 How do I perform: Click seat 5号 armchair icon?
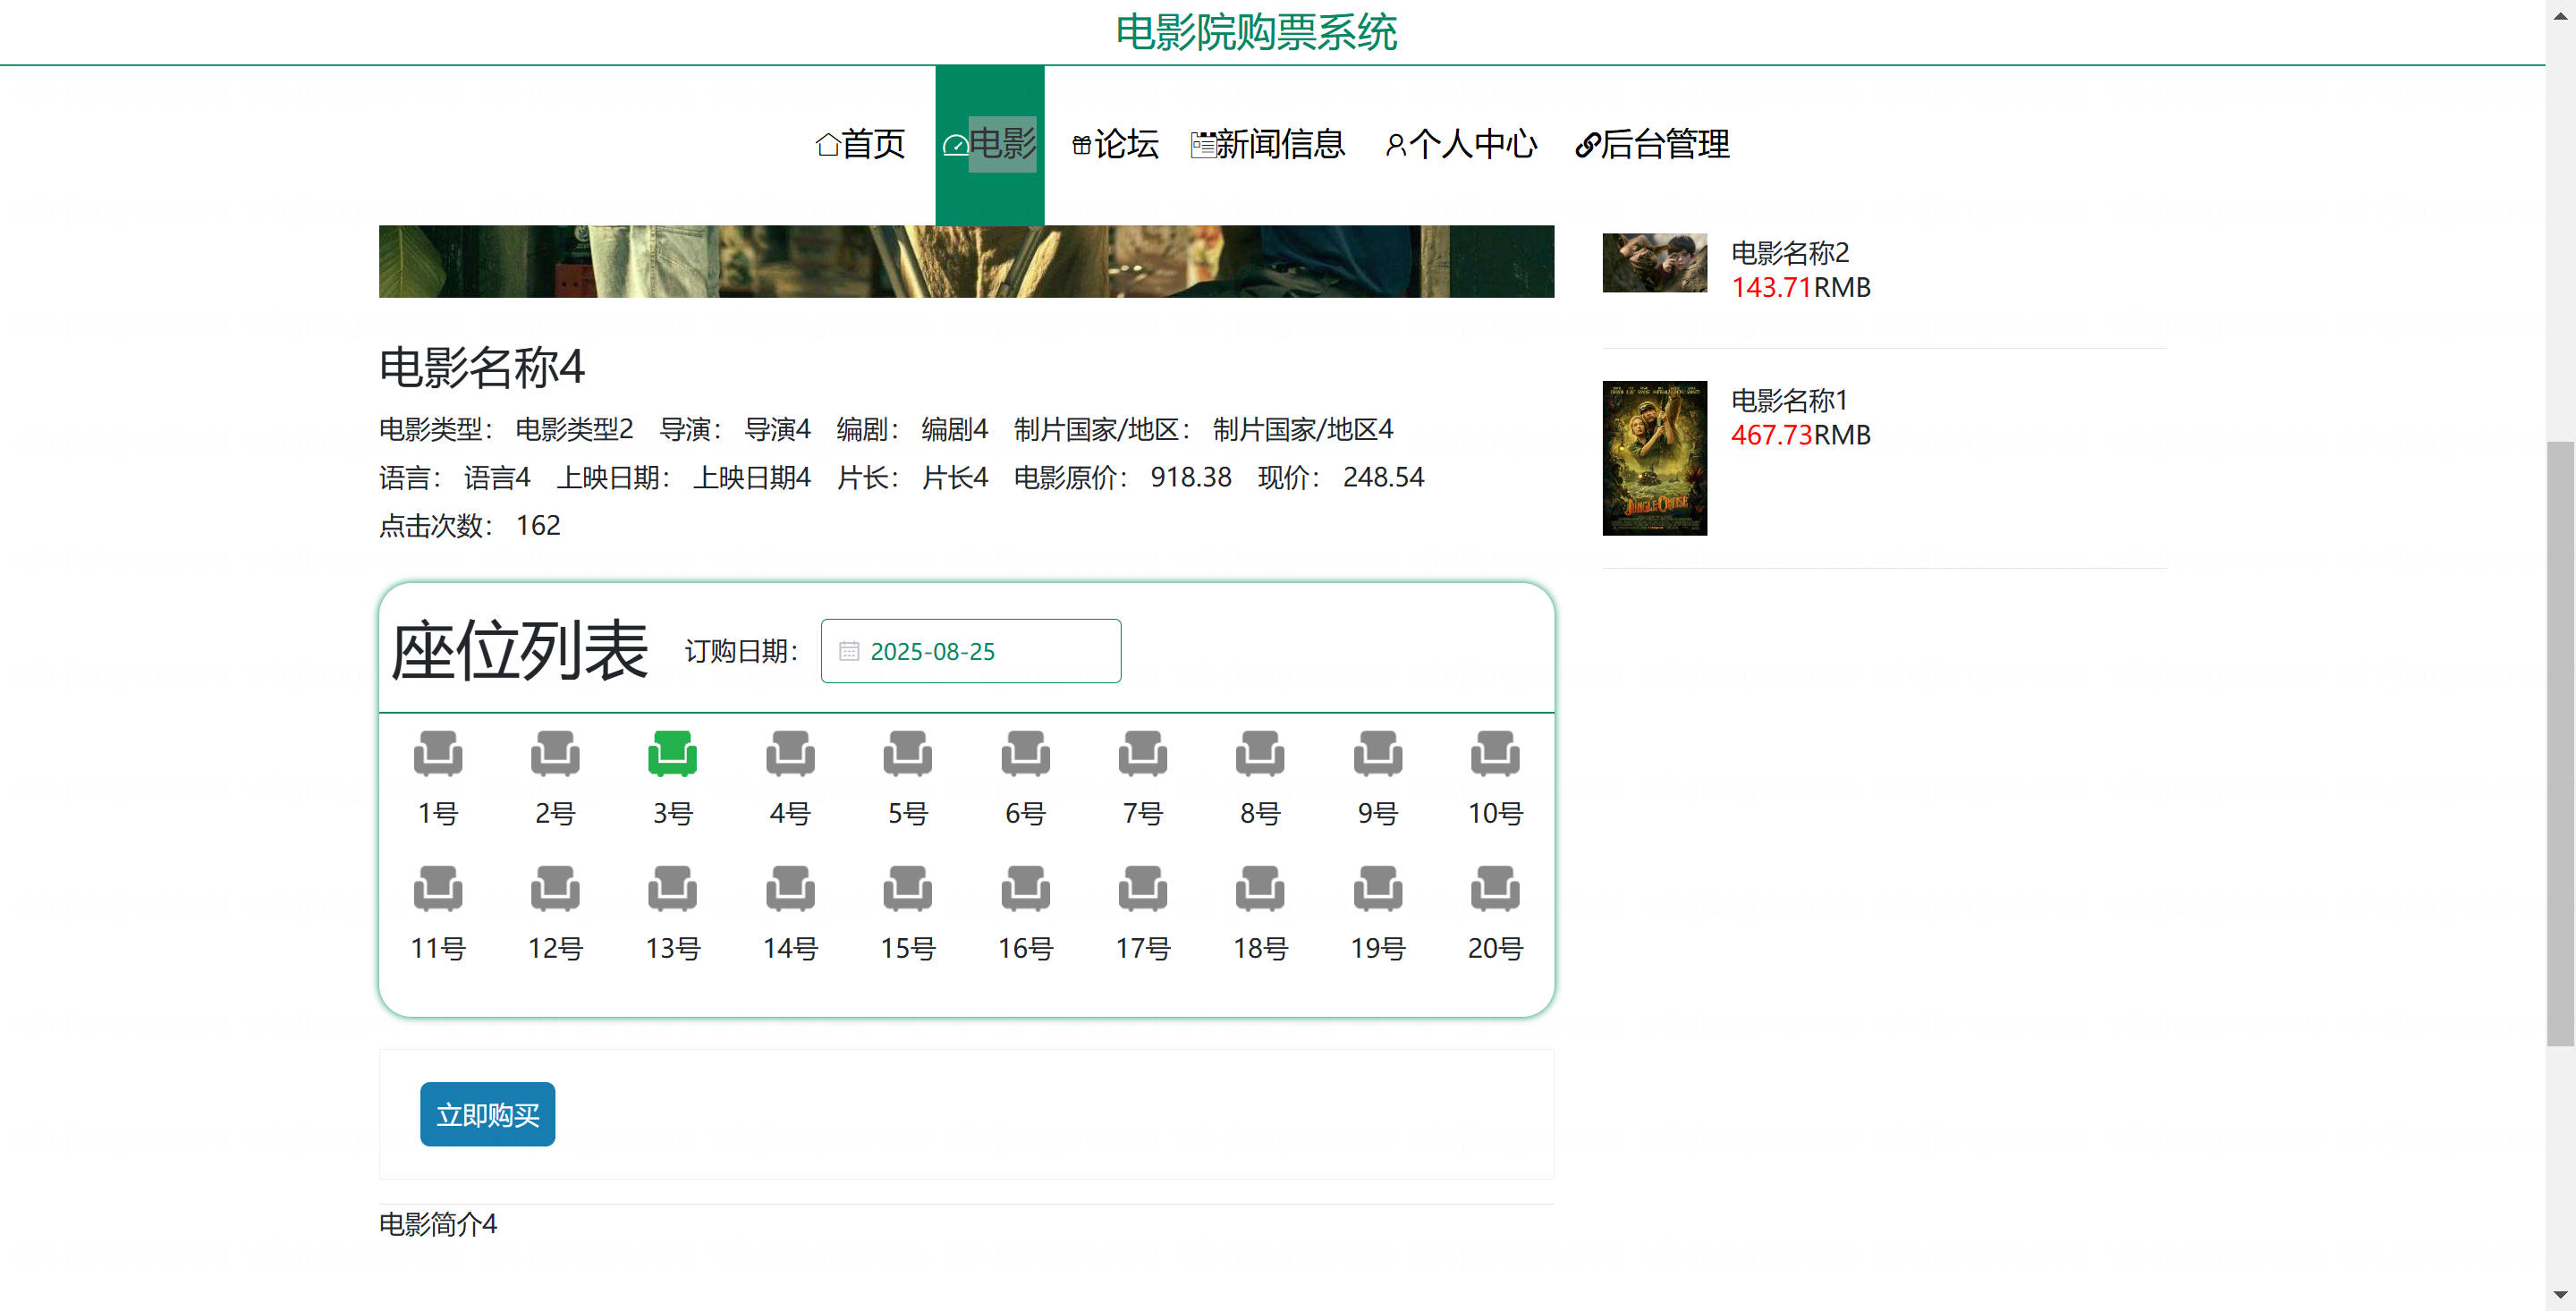coord(907,754)
